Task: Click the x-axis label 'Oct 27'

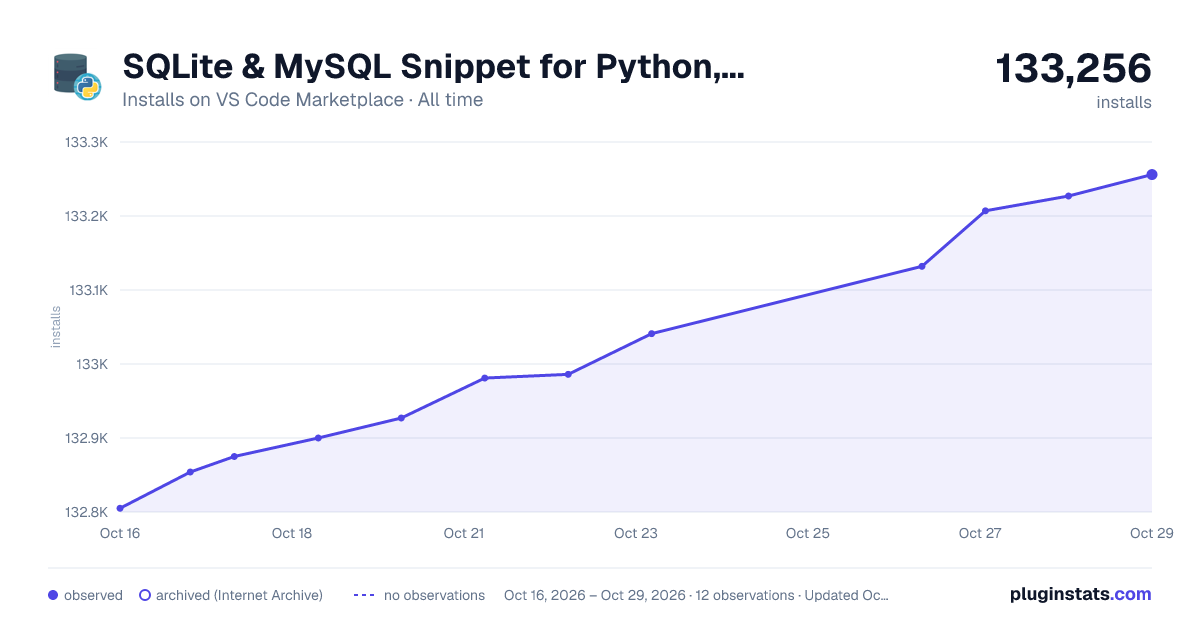Action: pyautogui.click(x=980, y=533)
